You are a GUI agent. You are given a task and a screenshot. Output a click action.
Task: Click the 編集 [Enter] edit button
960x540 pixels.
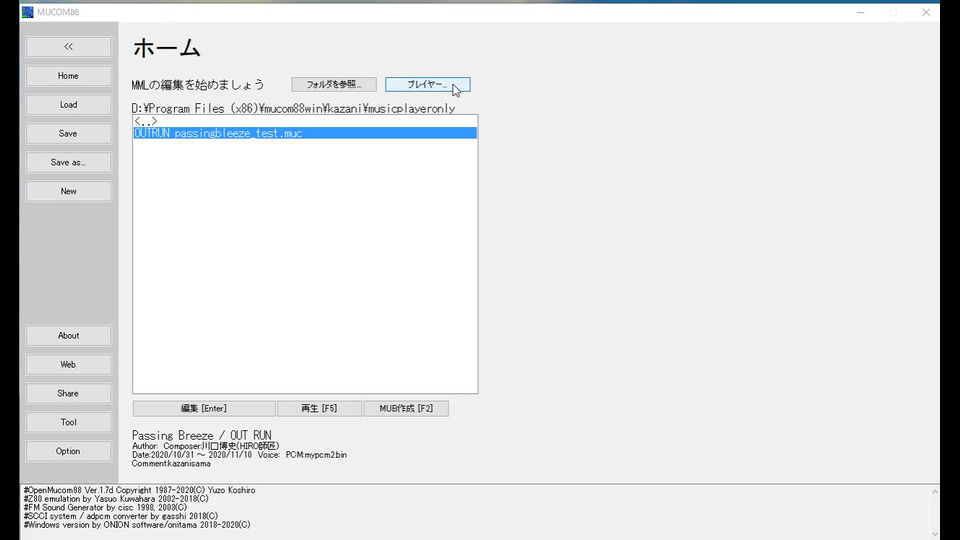pos(204,408)
